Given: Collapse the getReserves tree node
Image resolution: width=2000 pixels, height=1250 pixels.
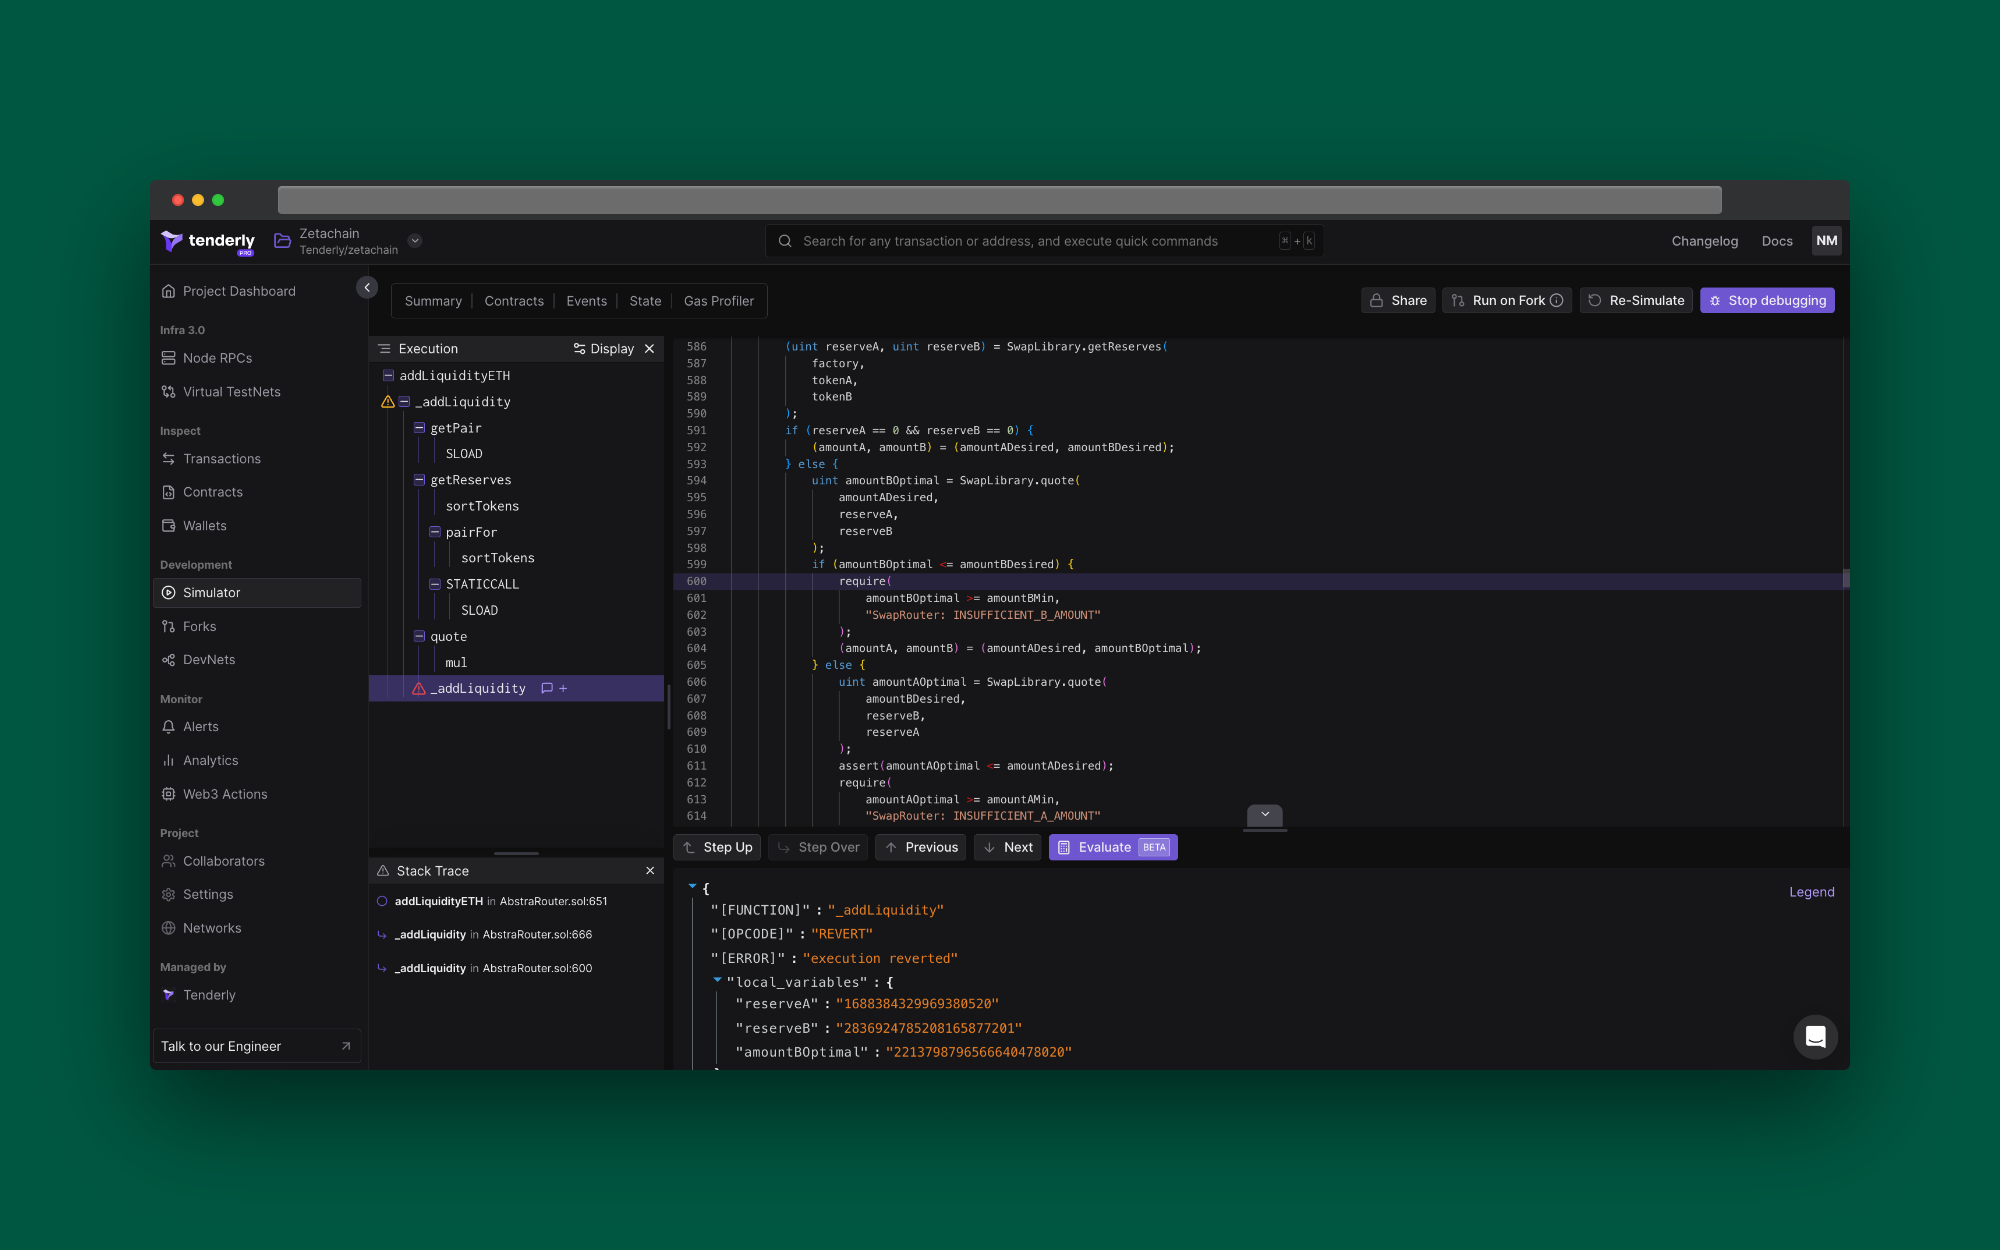Looking at the screenshot, I should point(419,480).
